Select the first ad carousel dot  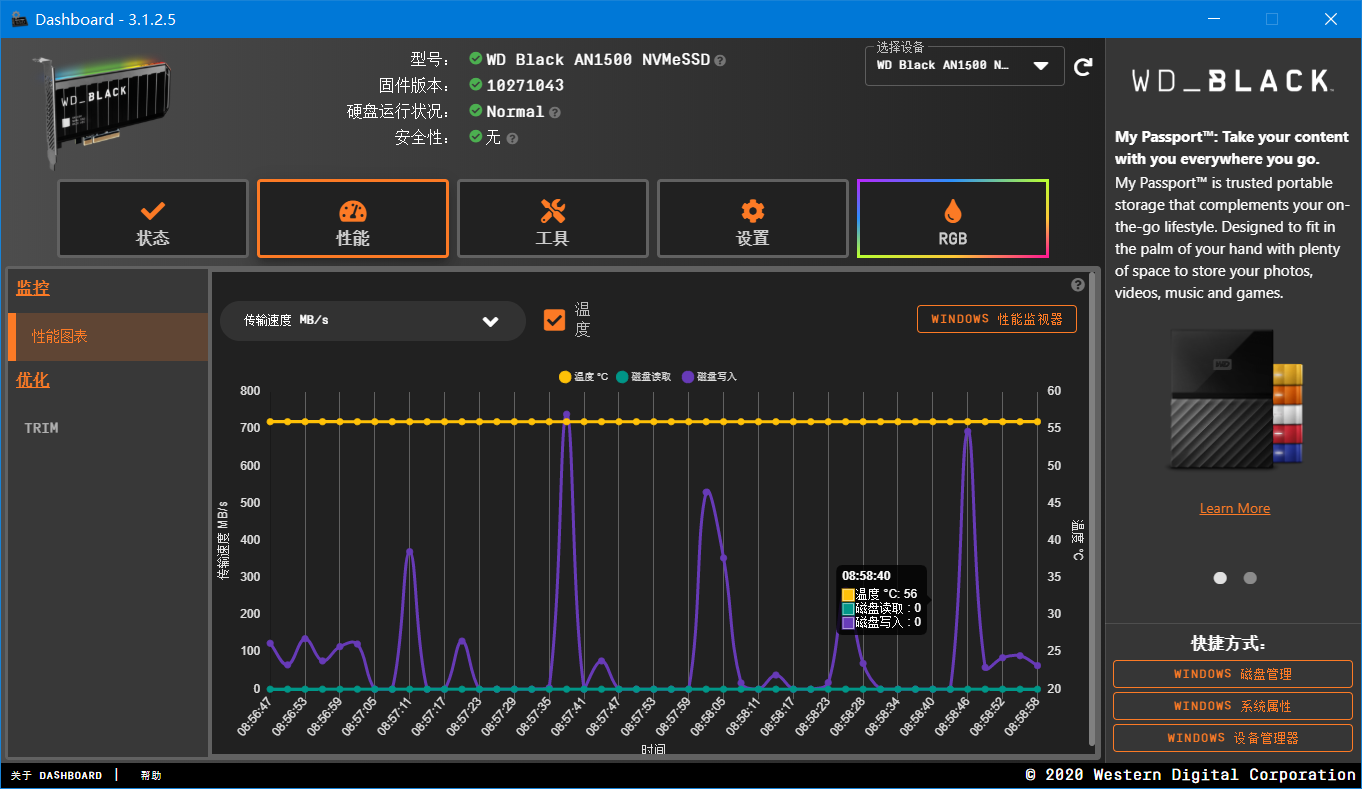pyautogui.click(x=1220, y=578)
